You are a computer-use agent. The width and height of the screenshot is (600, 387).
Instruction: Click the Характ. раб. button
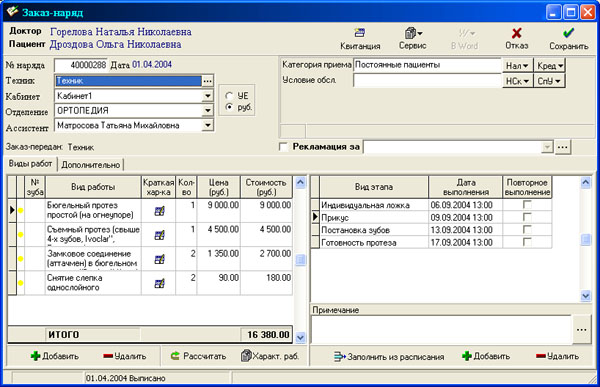coord(270,356)
